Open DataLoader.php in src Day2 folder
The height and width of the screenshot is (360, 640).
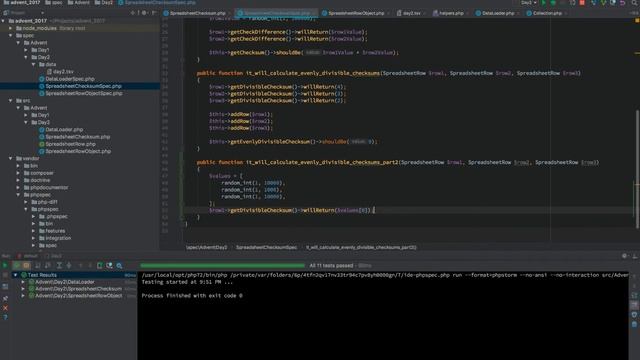64,130
